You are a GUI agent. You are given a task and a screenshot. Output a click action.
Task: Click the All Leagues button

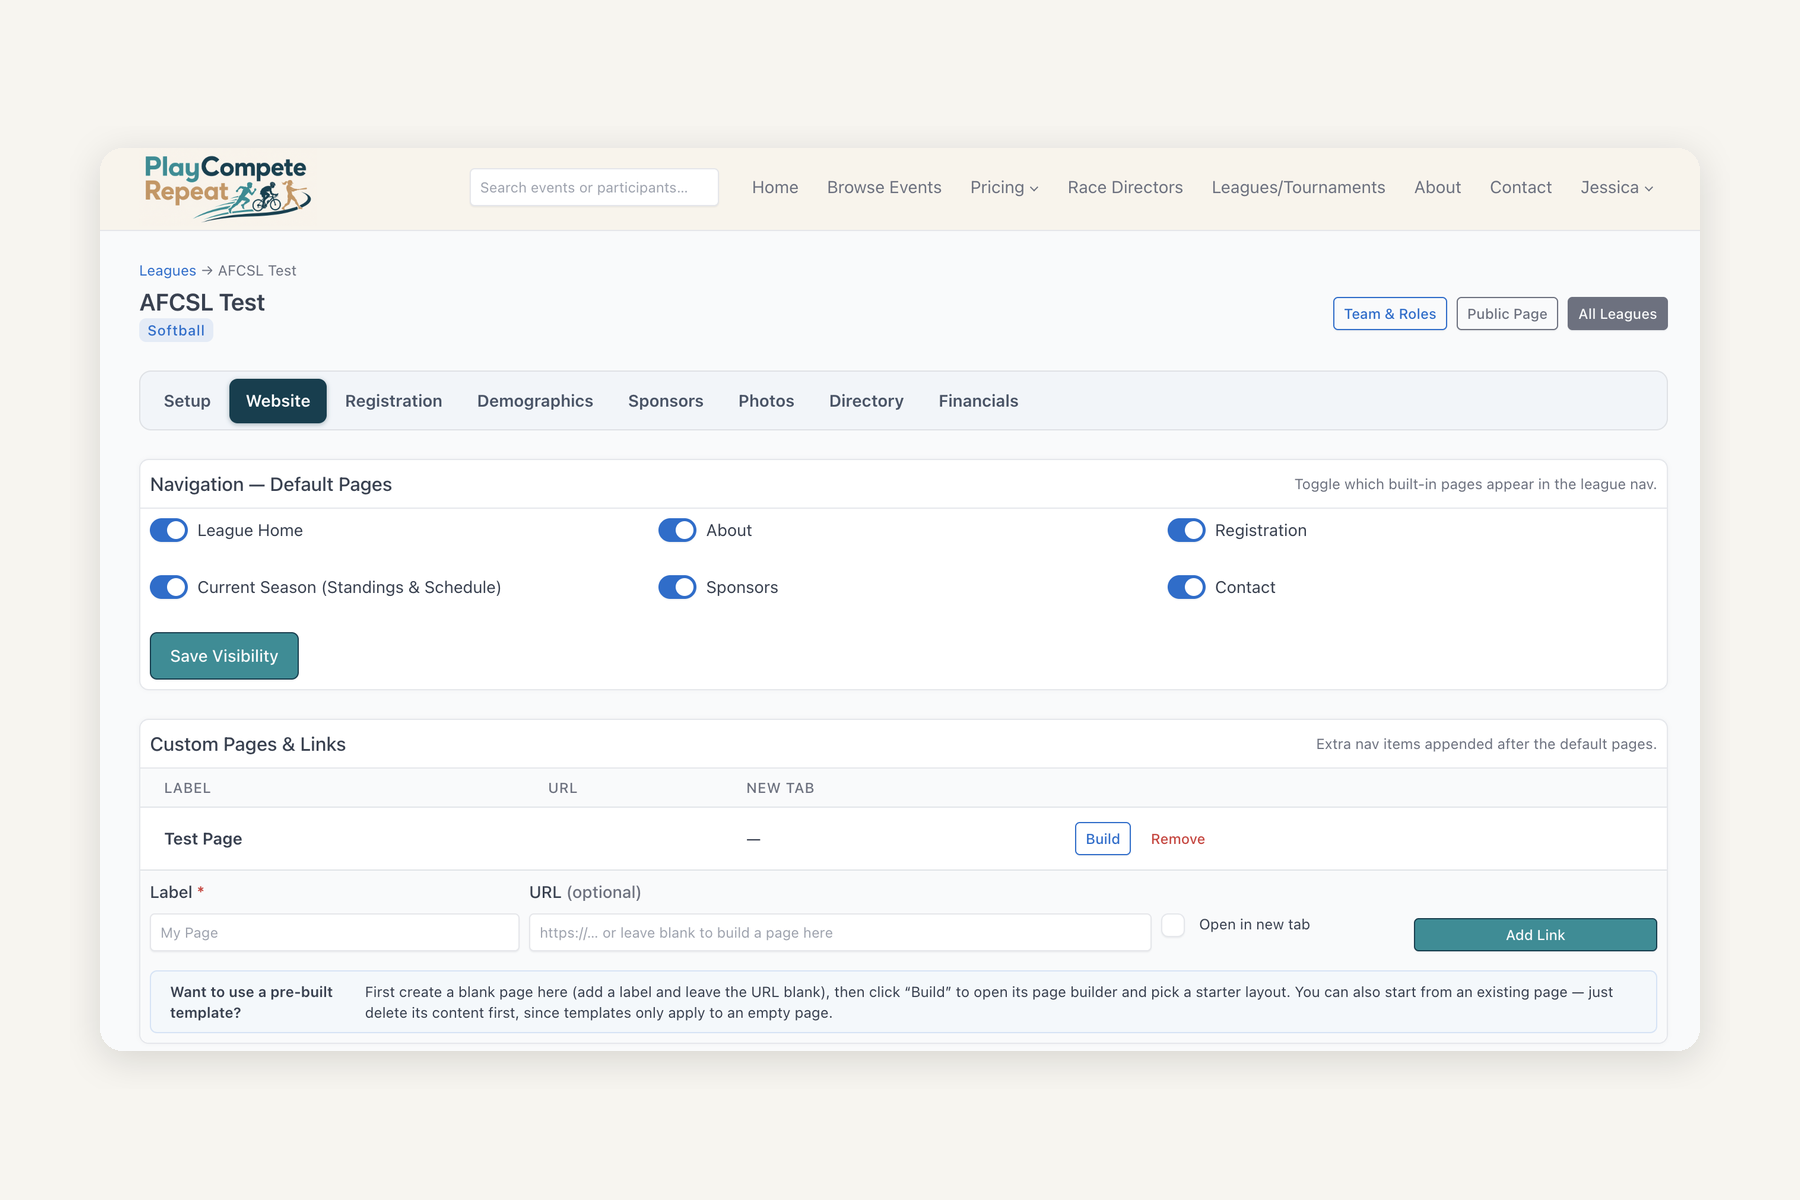(x=1617, y=314)
